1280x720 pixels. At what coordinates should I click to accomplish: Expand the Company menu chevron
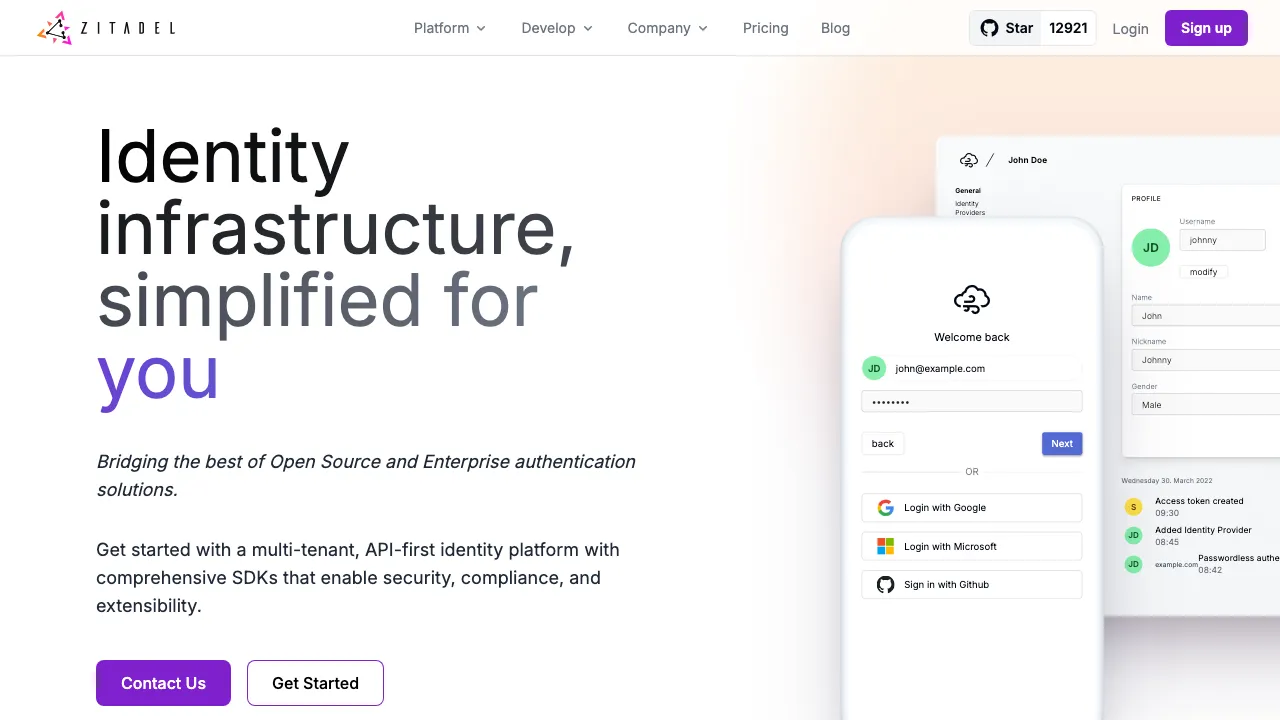[703, 28]
